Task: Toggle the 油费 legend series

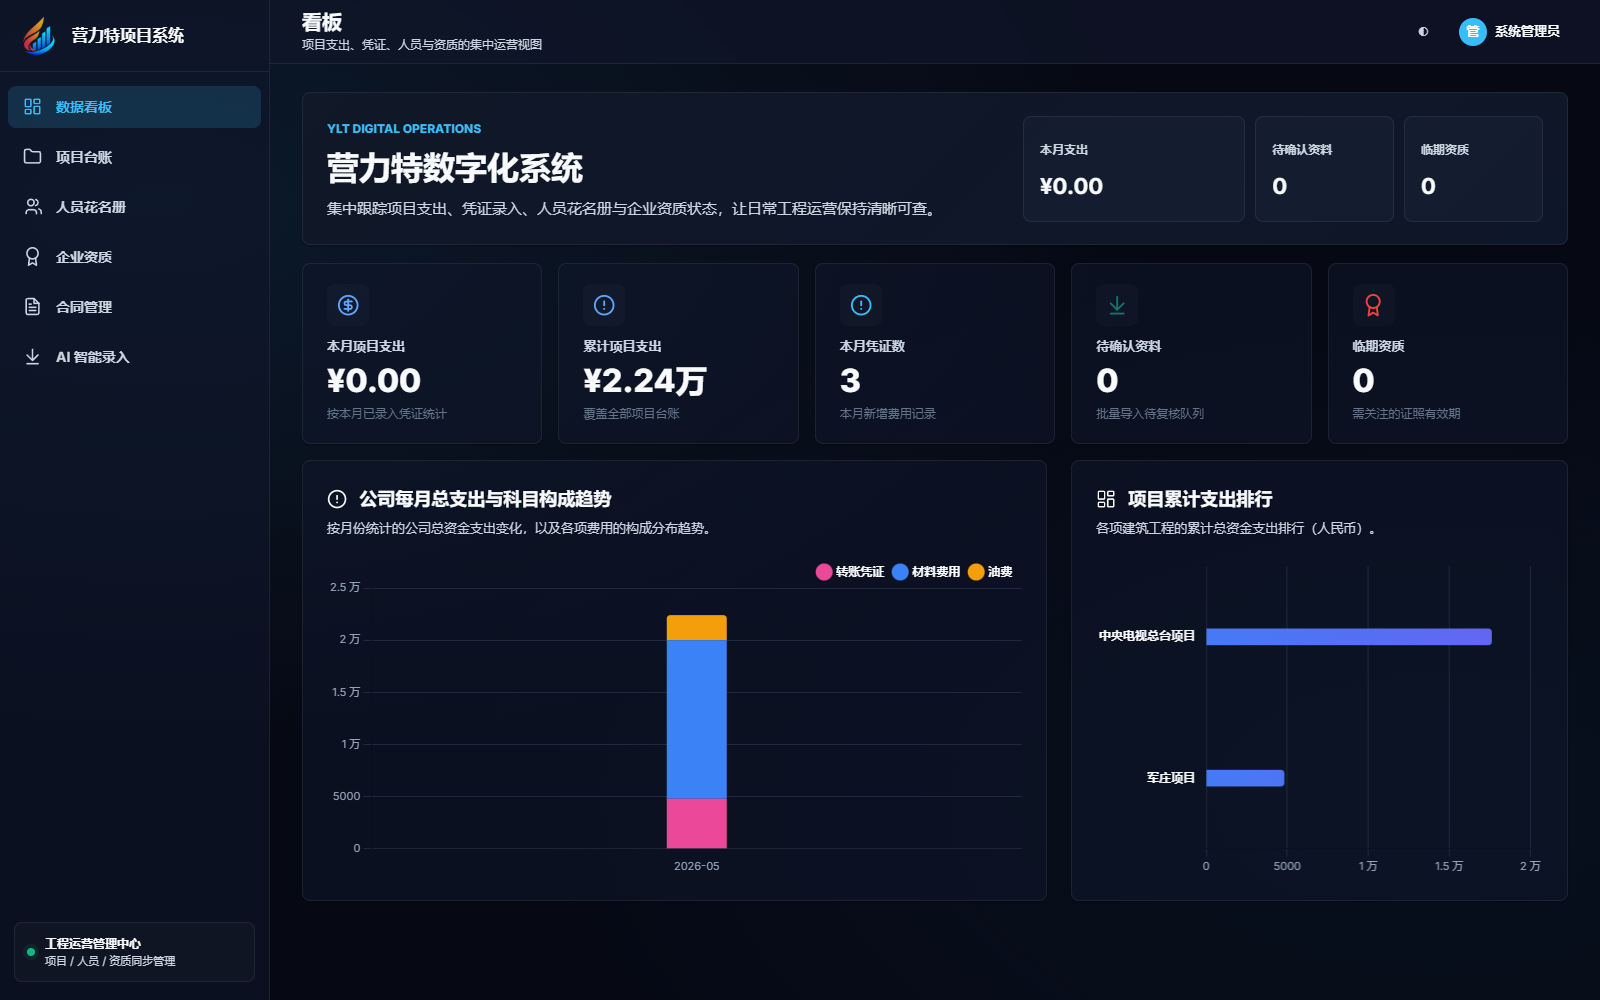Action: point(990,572)
